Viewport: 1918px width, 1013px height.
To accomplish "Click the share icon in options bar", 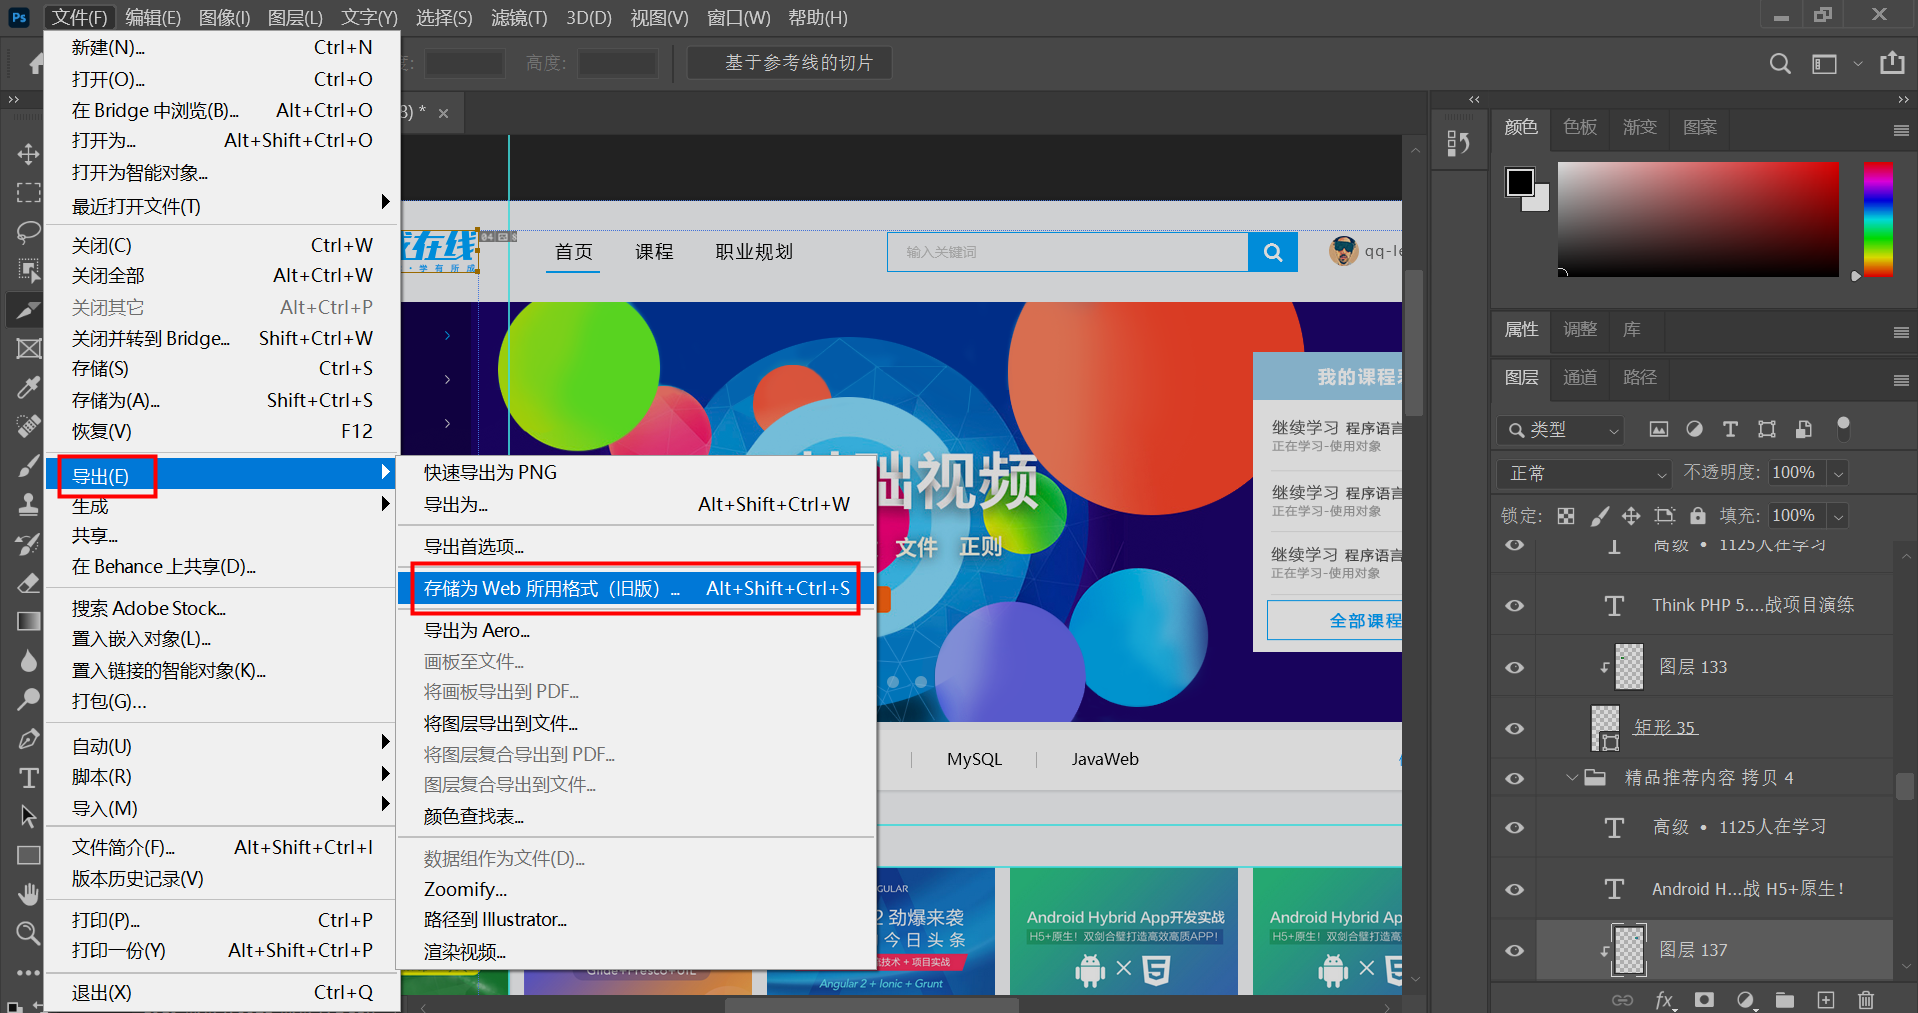I will pyautogui.click(x=1892, y=63).
